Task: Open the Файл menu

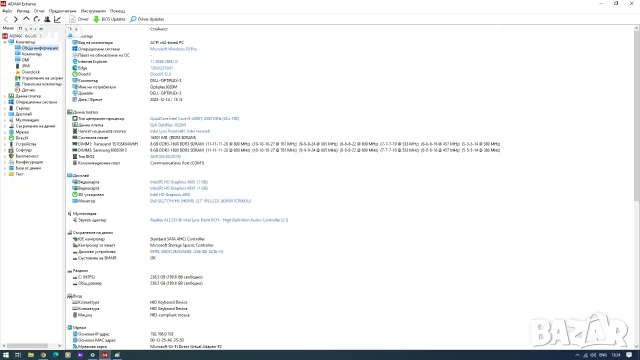Action: pos(7,11)
